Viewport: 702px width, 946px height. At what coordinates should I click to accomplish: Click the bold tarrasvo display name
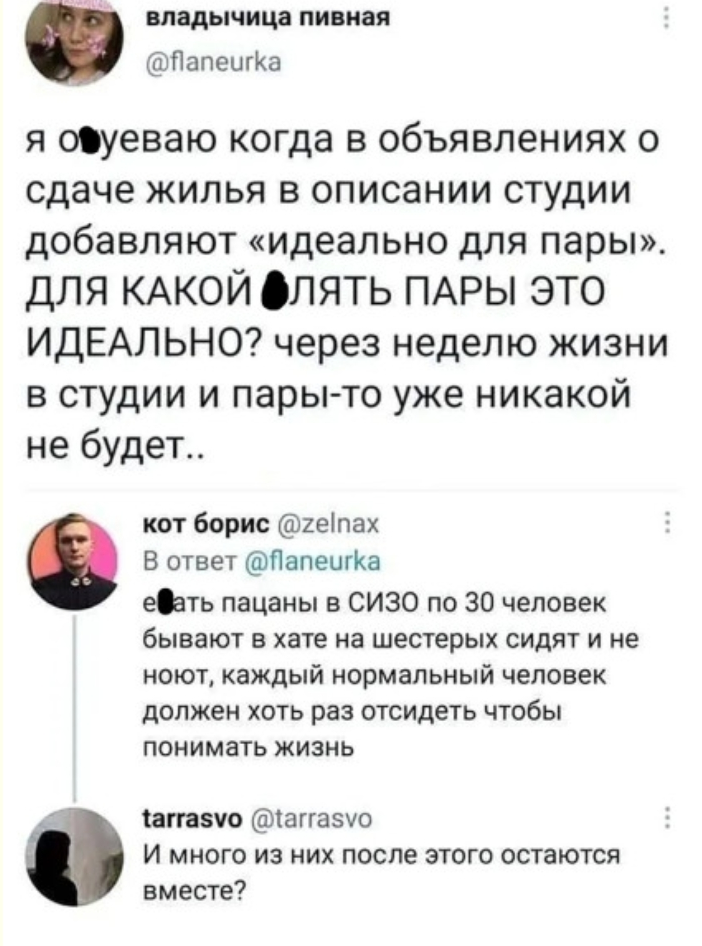pyautogui.click(x=192, y=819)
